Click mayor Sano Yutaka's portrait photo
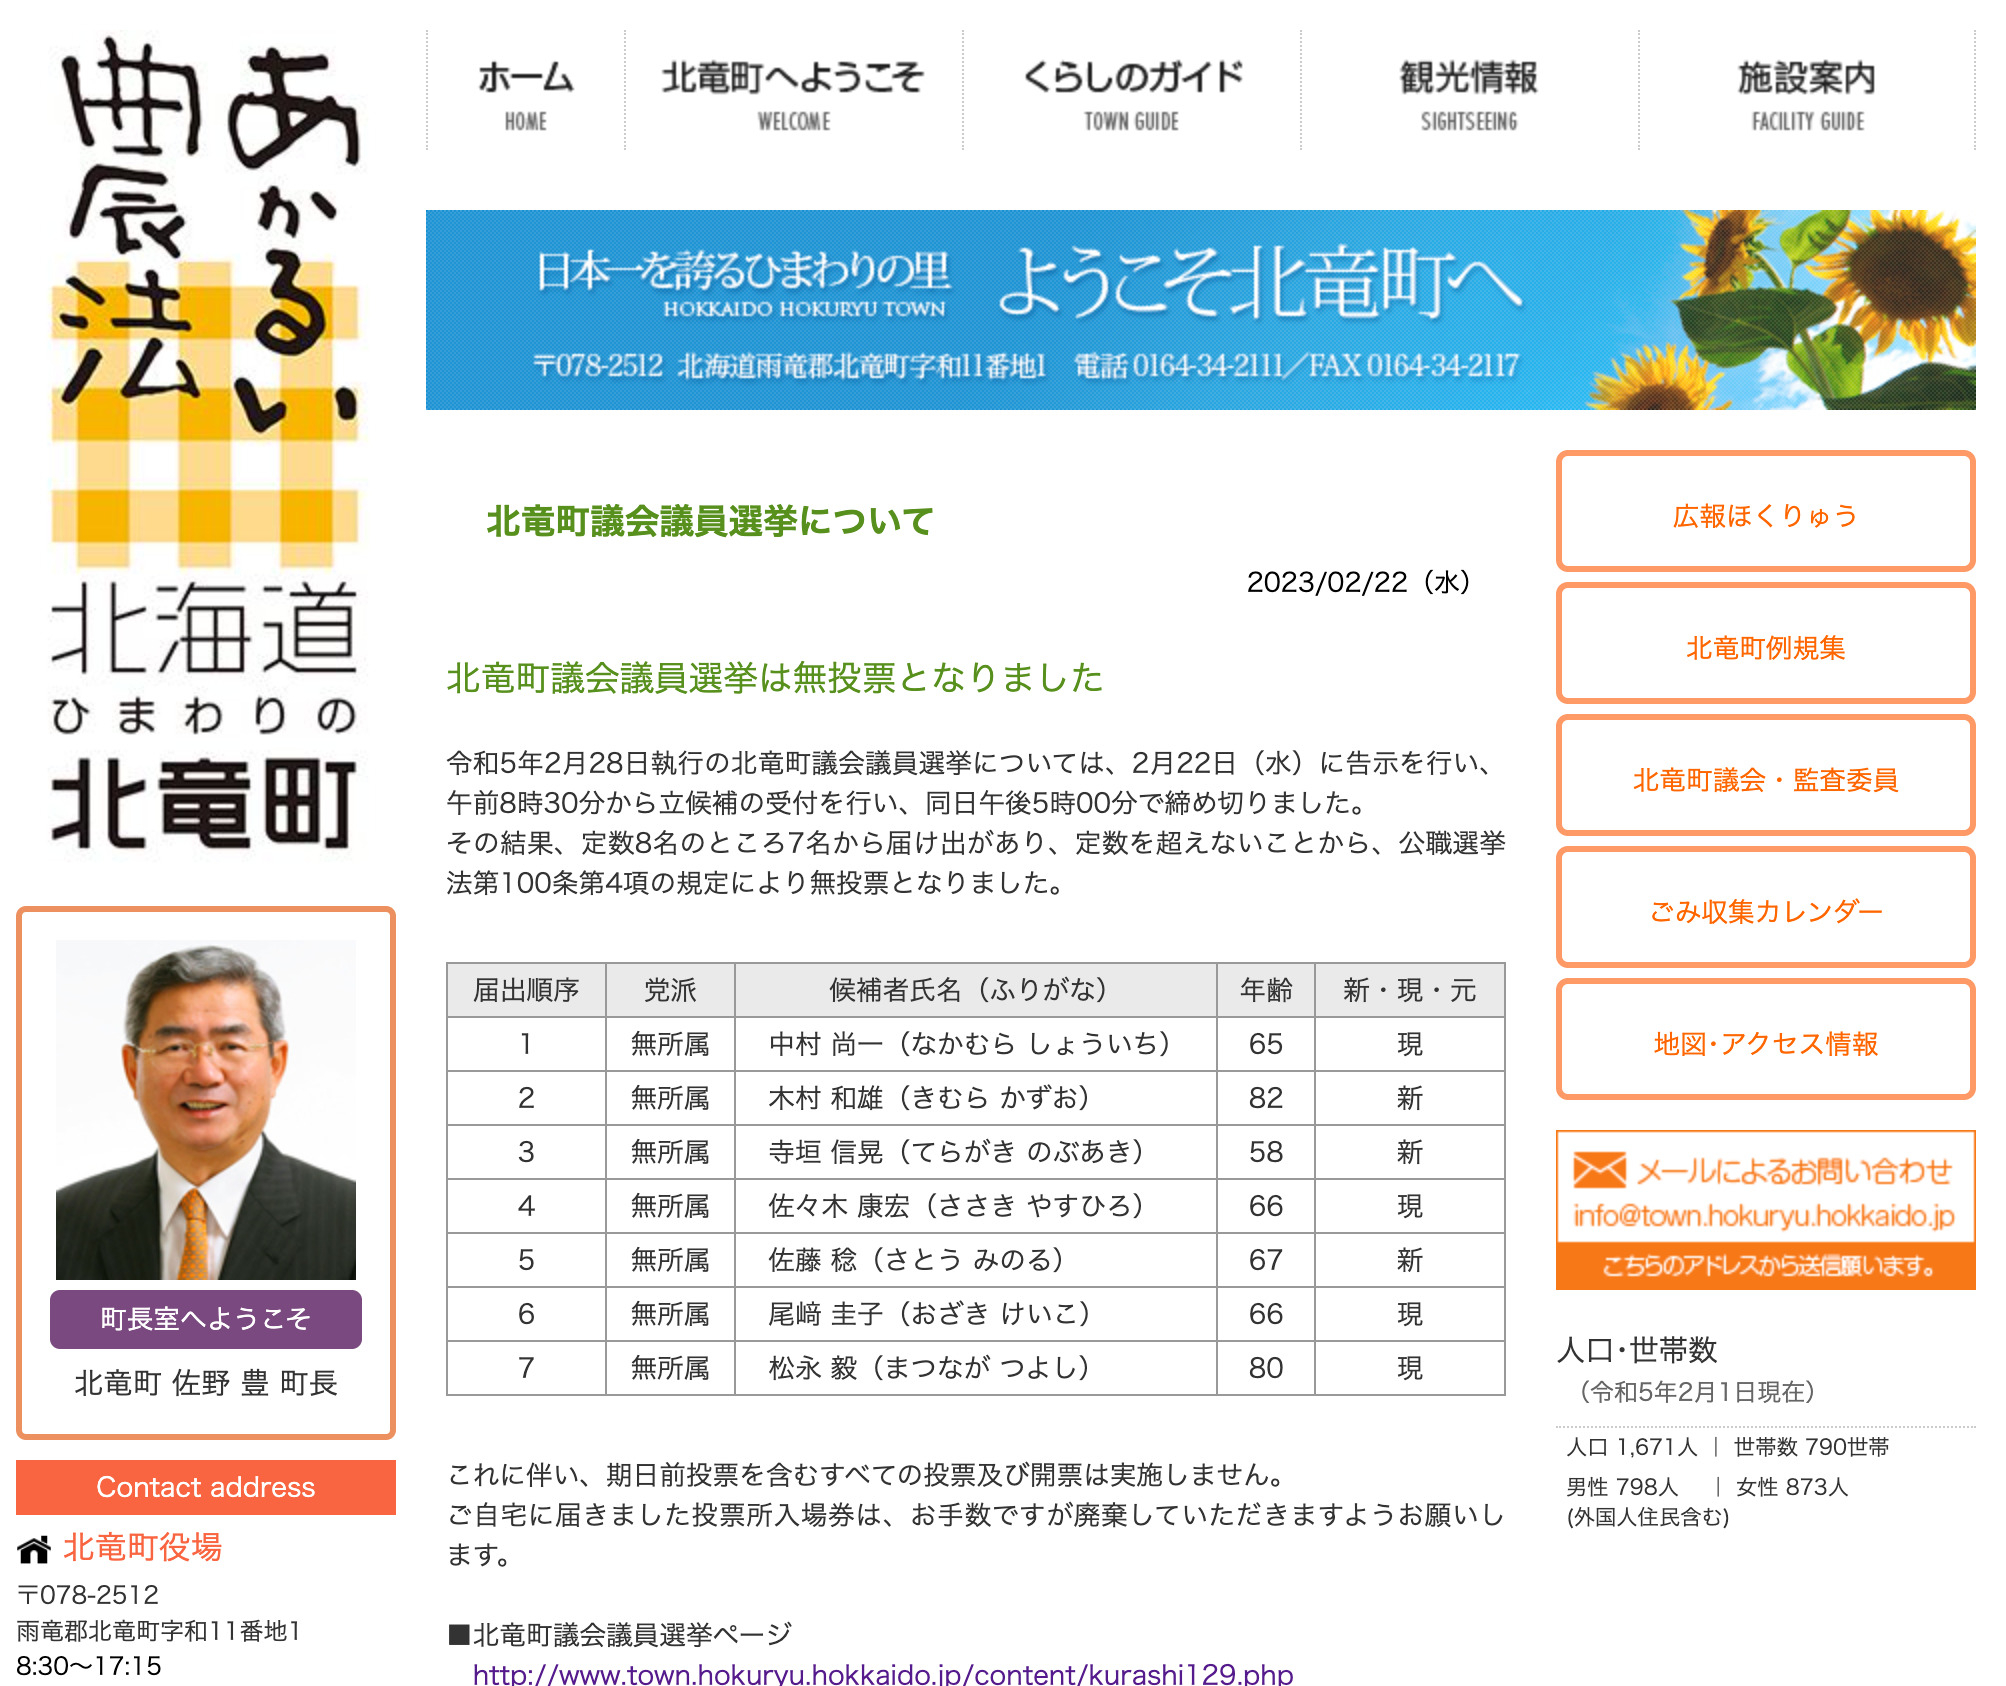Image resolution: width=2006 pixels, height=1686 pixels. (x=205, y=1110)
